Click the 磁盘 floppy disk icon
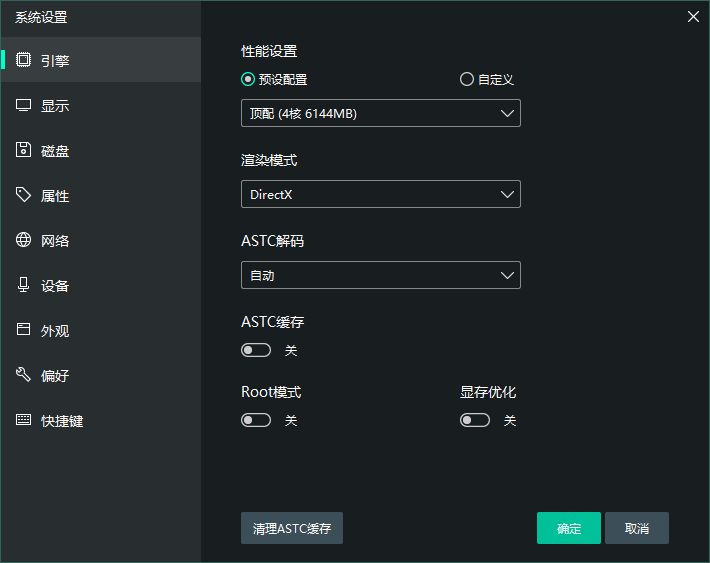 point(23,150)
